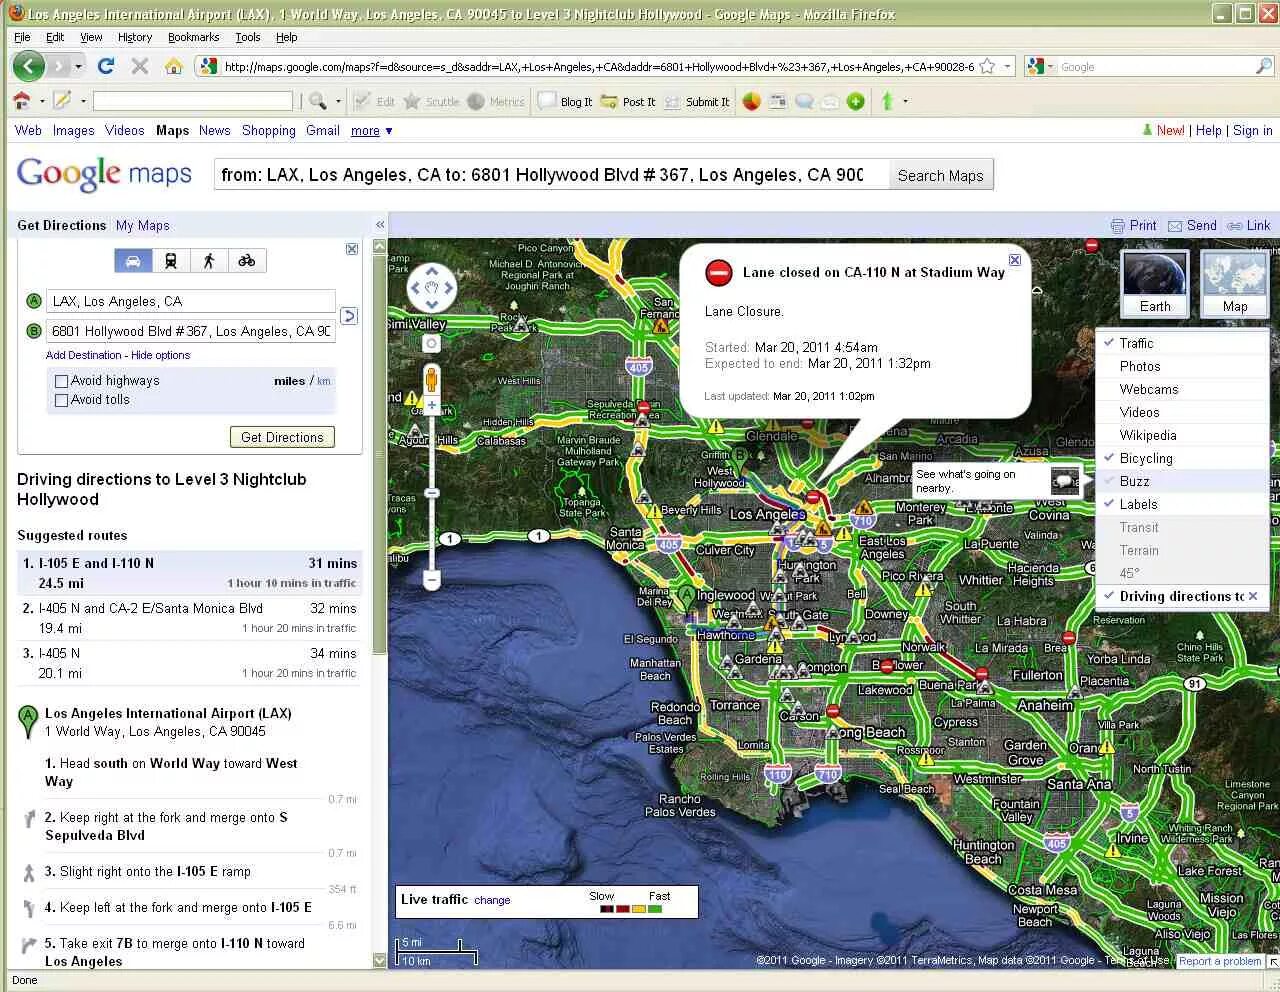Open the Google 'more' dropdown
This screenshot has height=992, width=1280.
pos(371,131)
